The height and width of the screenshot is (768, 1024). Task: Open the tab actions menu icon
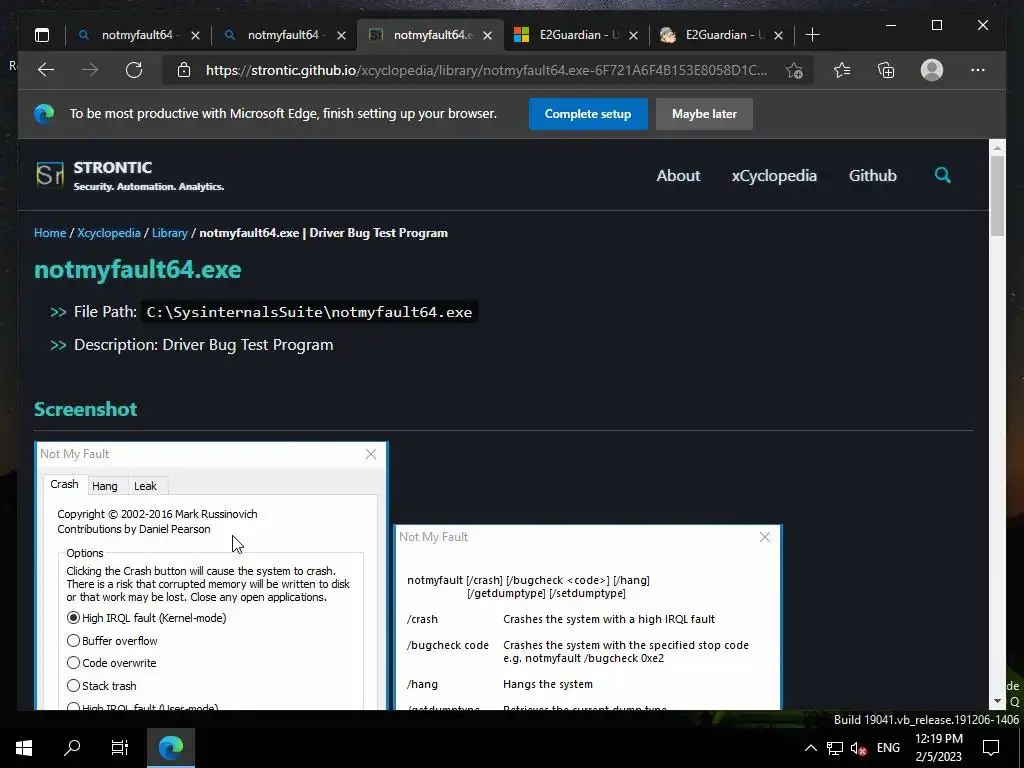[x=42, y=35]
